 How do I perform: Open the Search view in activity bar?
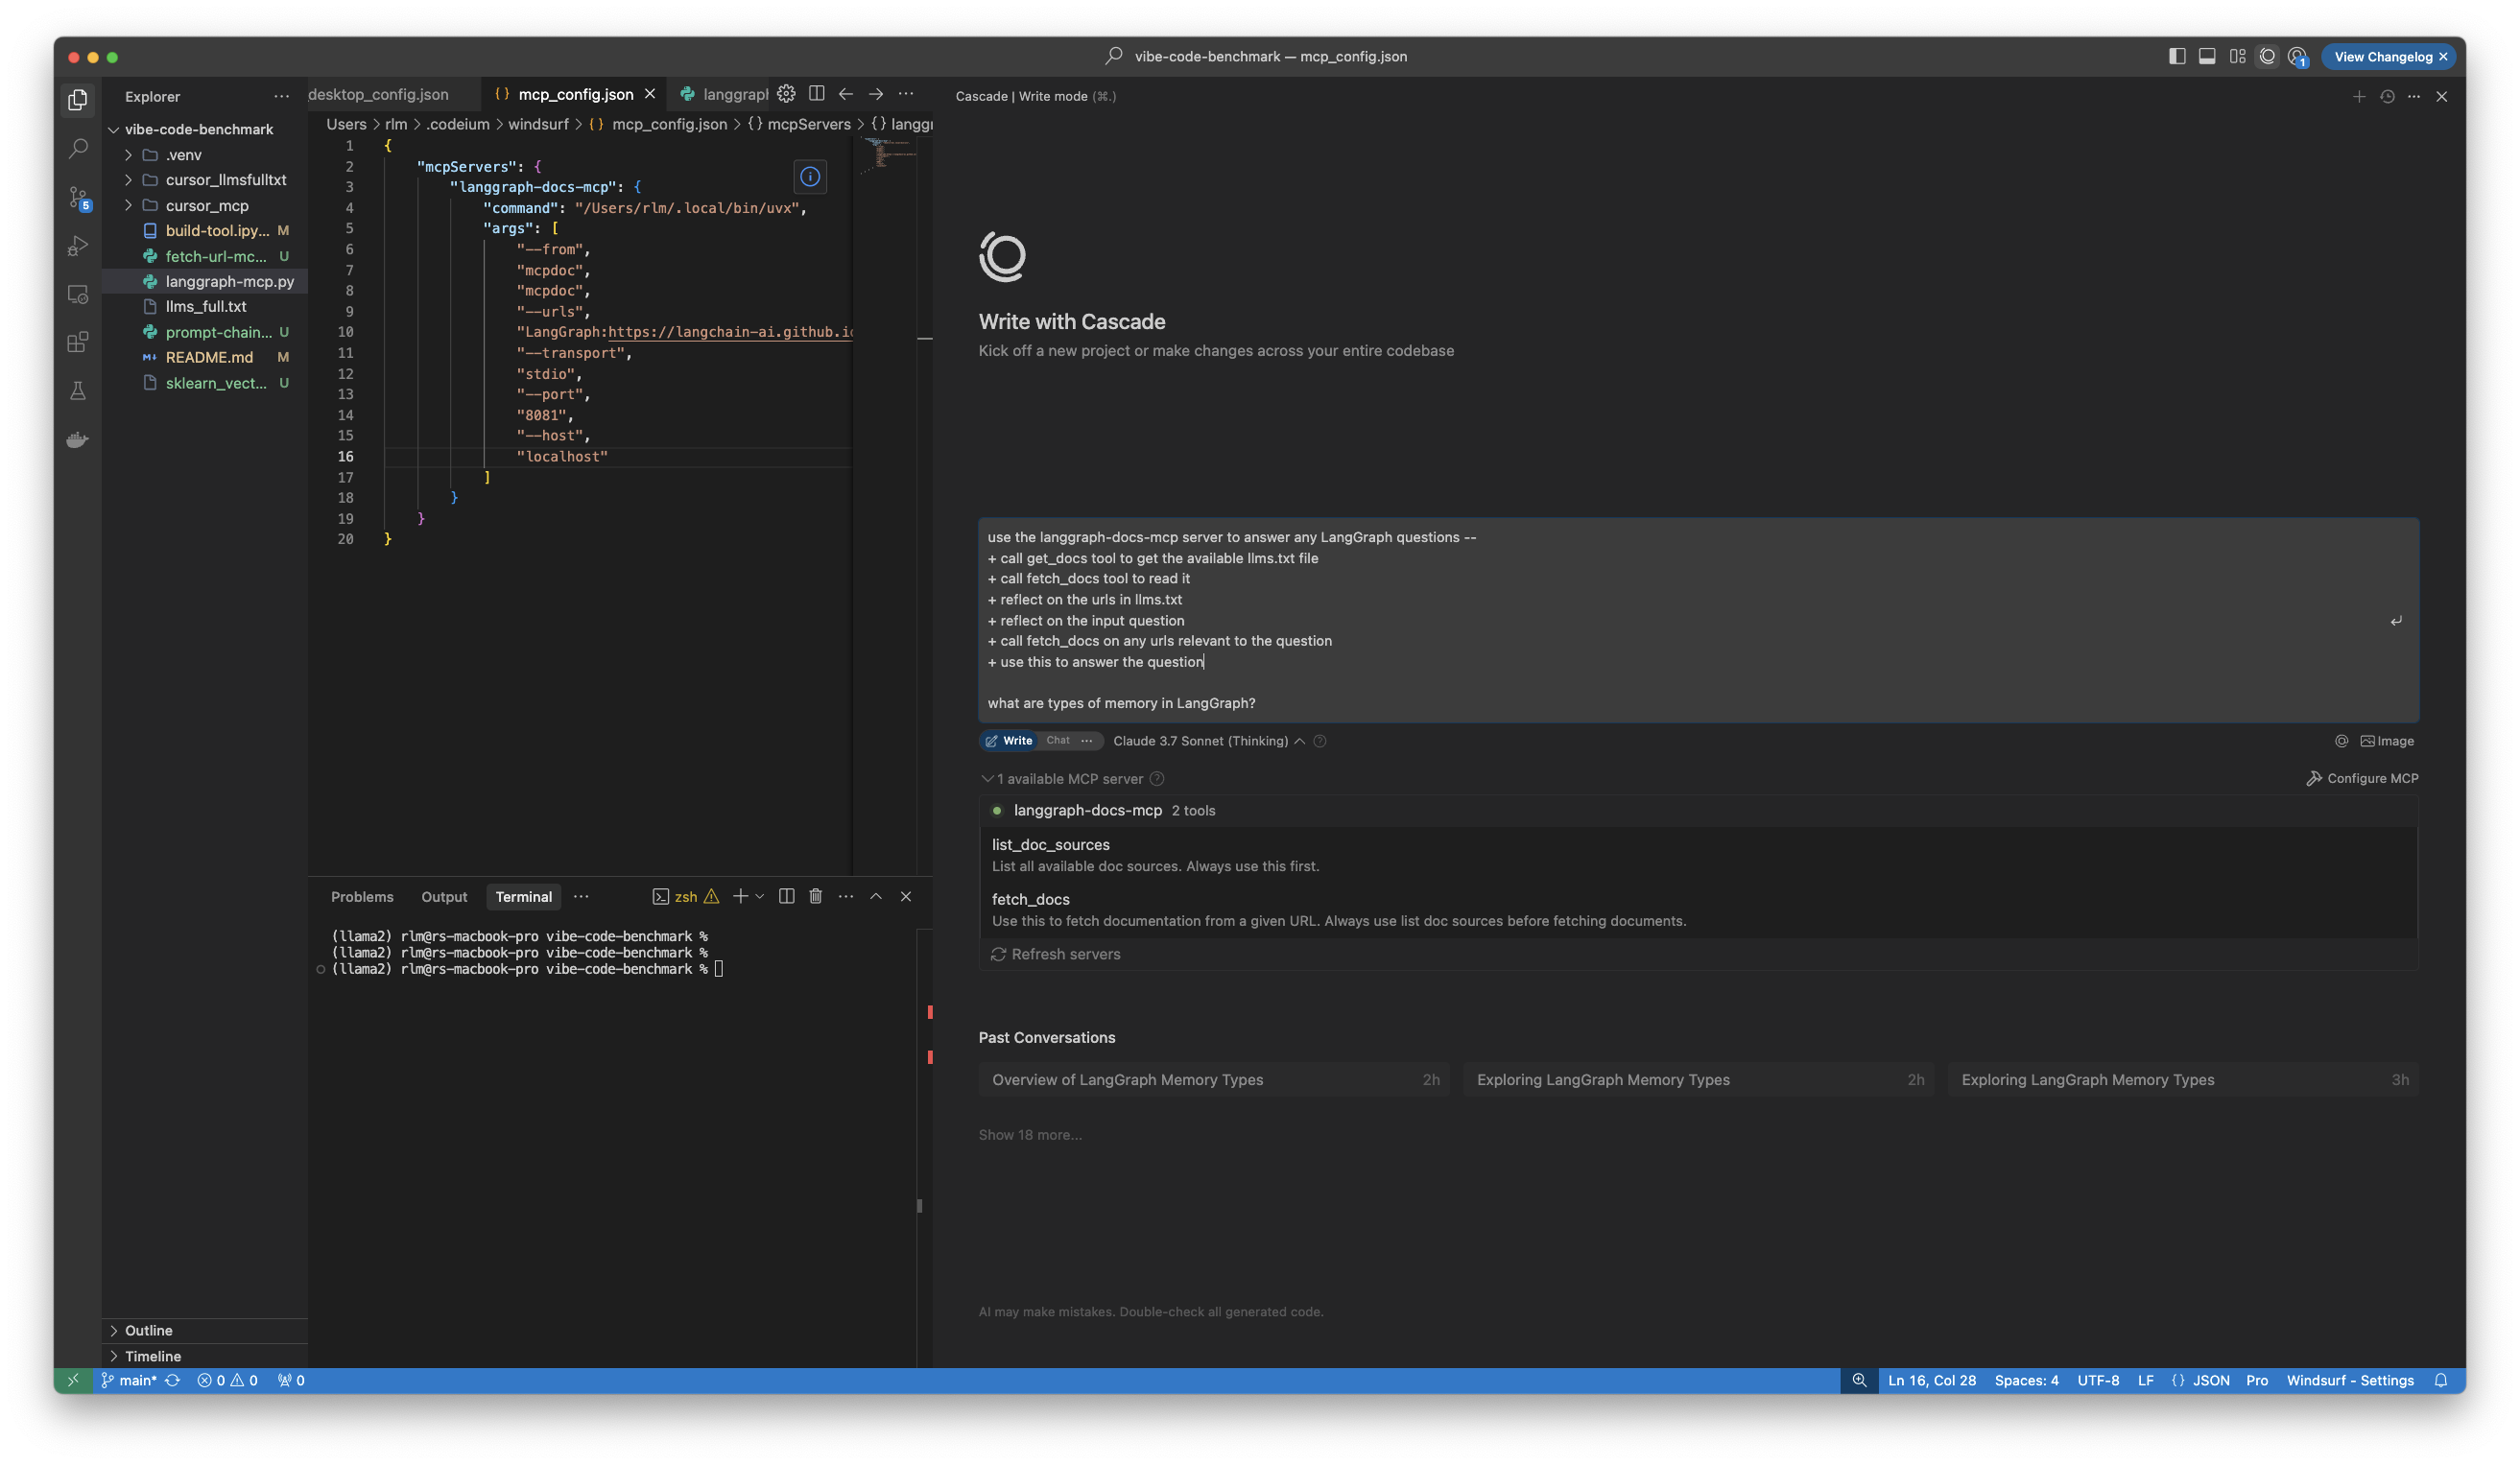click(78, 149)
